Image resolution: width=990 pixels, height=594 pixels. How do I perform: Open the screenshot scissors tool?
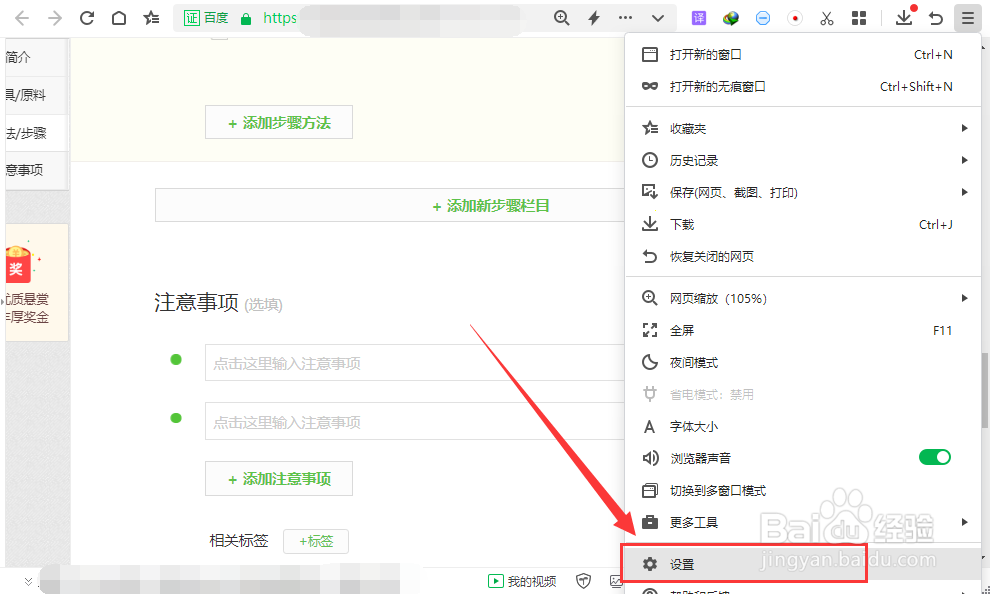click(x=827, y=17)
